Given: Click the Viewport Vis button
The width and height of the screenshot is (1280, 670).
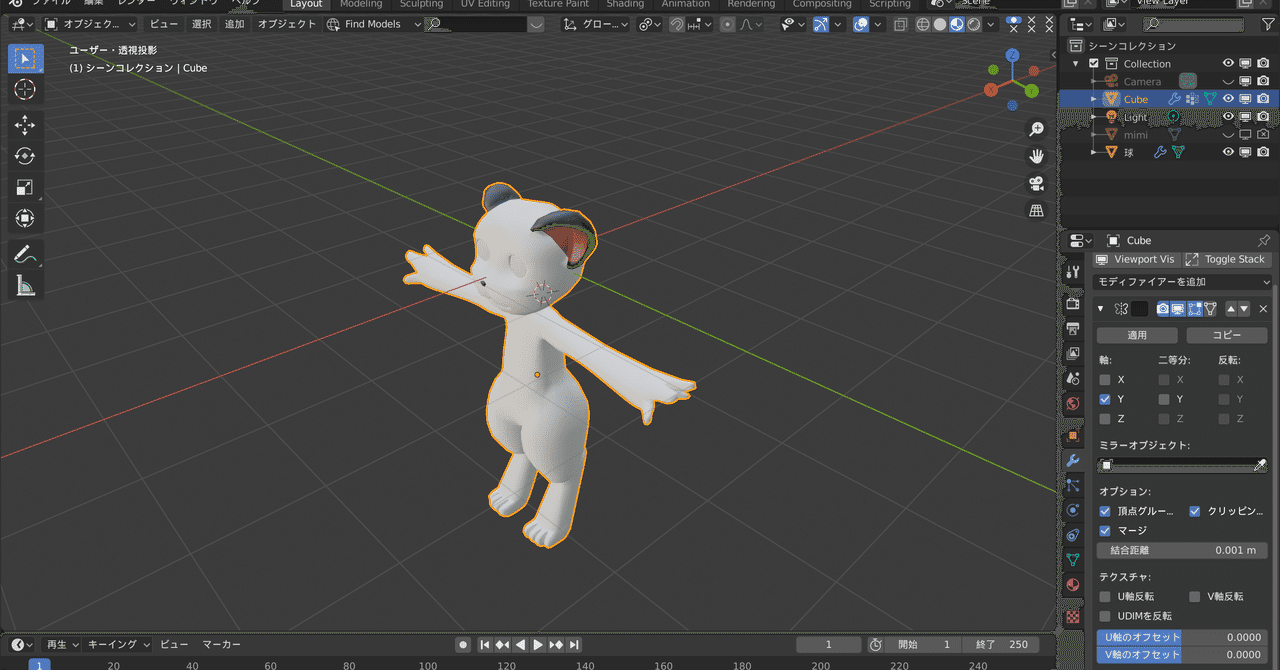Looking at the screenshot, I should (x=1136, y=260).
